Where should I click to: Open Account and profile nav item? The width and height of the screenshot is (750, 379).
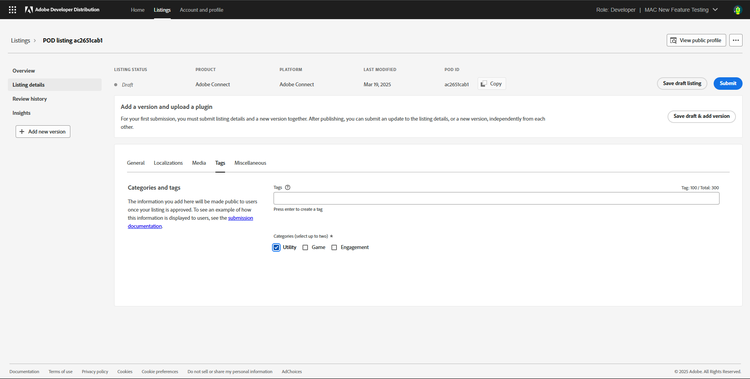tap(201, 10)
